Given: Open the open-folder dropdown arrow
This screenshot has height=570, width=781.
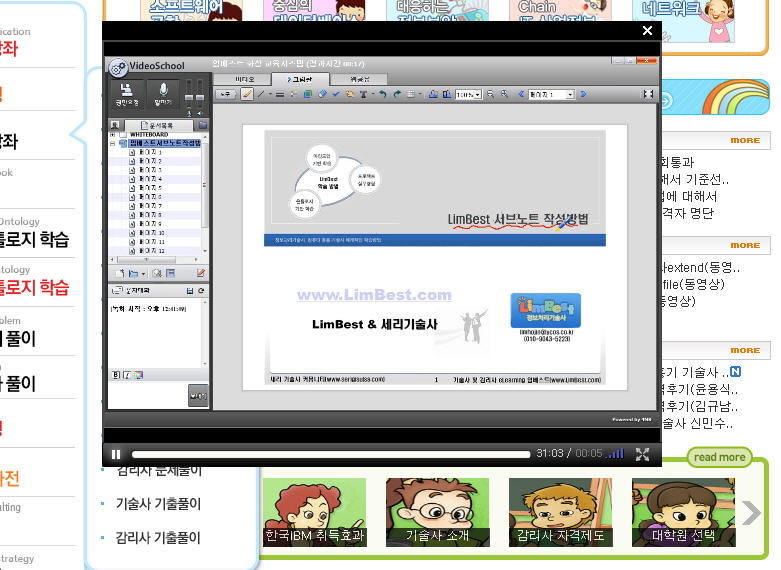Looking at the screenshot, I should tap(143, 274).
